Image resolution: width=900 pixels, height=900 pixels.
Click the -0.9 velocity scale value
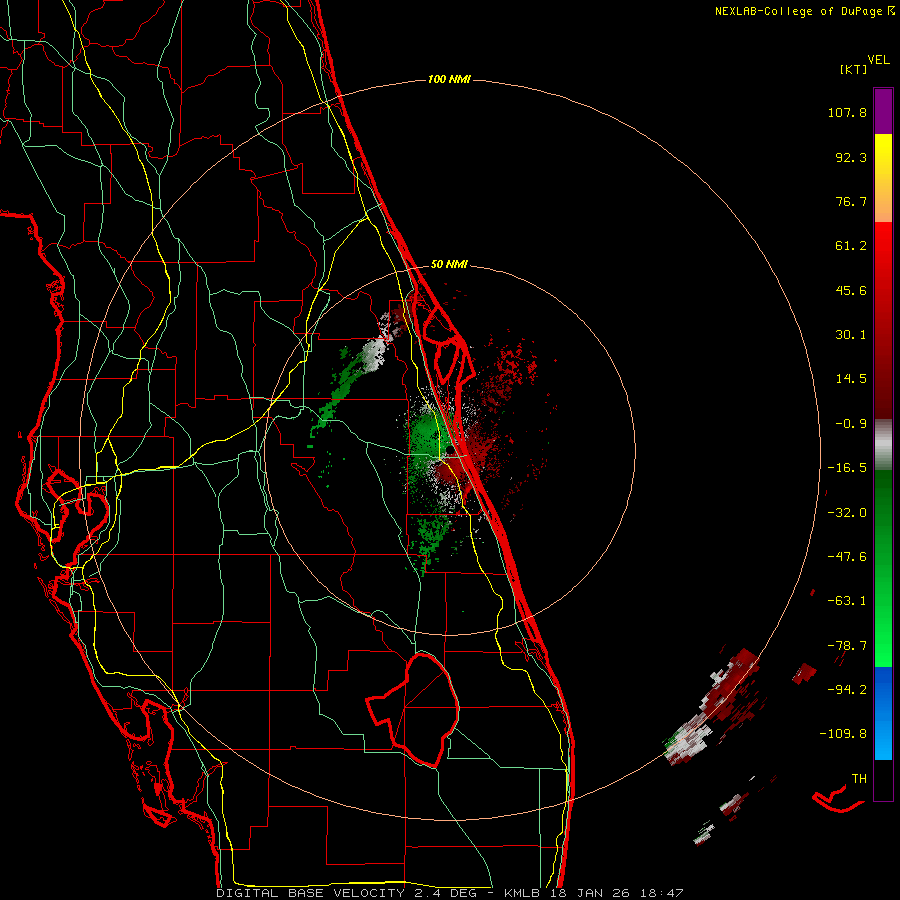click(851, 424)
